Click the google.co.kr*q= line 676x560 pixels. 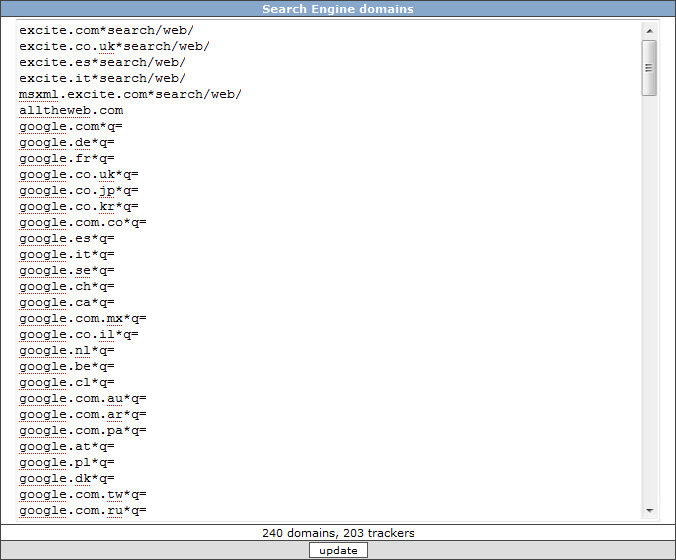click(x=79, y=206)
